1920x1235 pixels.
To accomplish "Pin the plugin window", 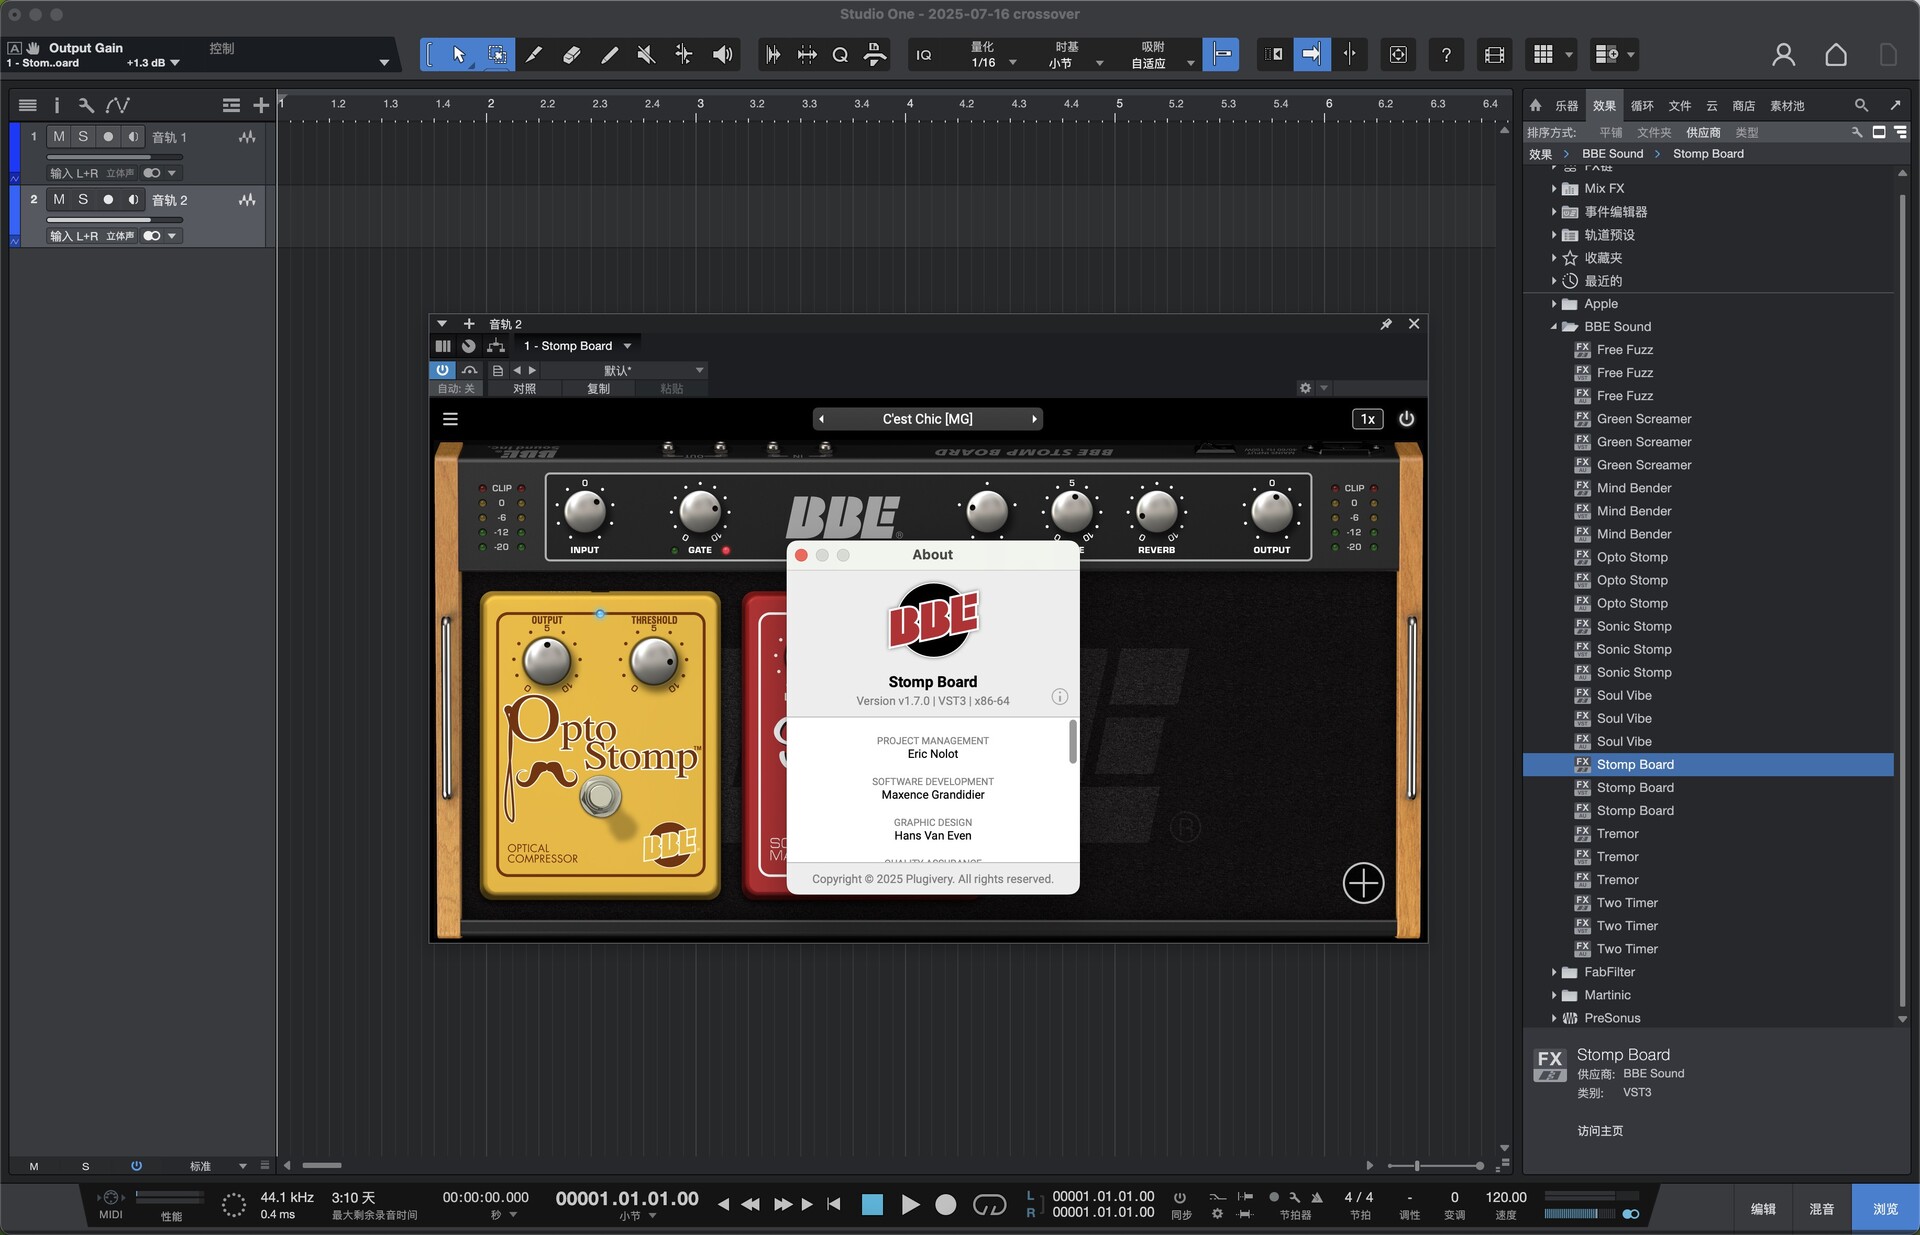I will point(1386,324).
